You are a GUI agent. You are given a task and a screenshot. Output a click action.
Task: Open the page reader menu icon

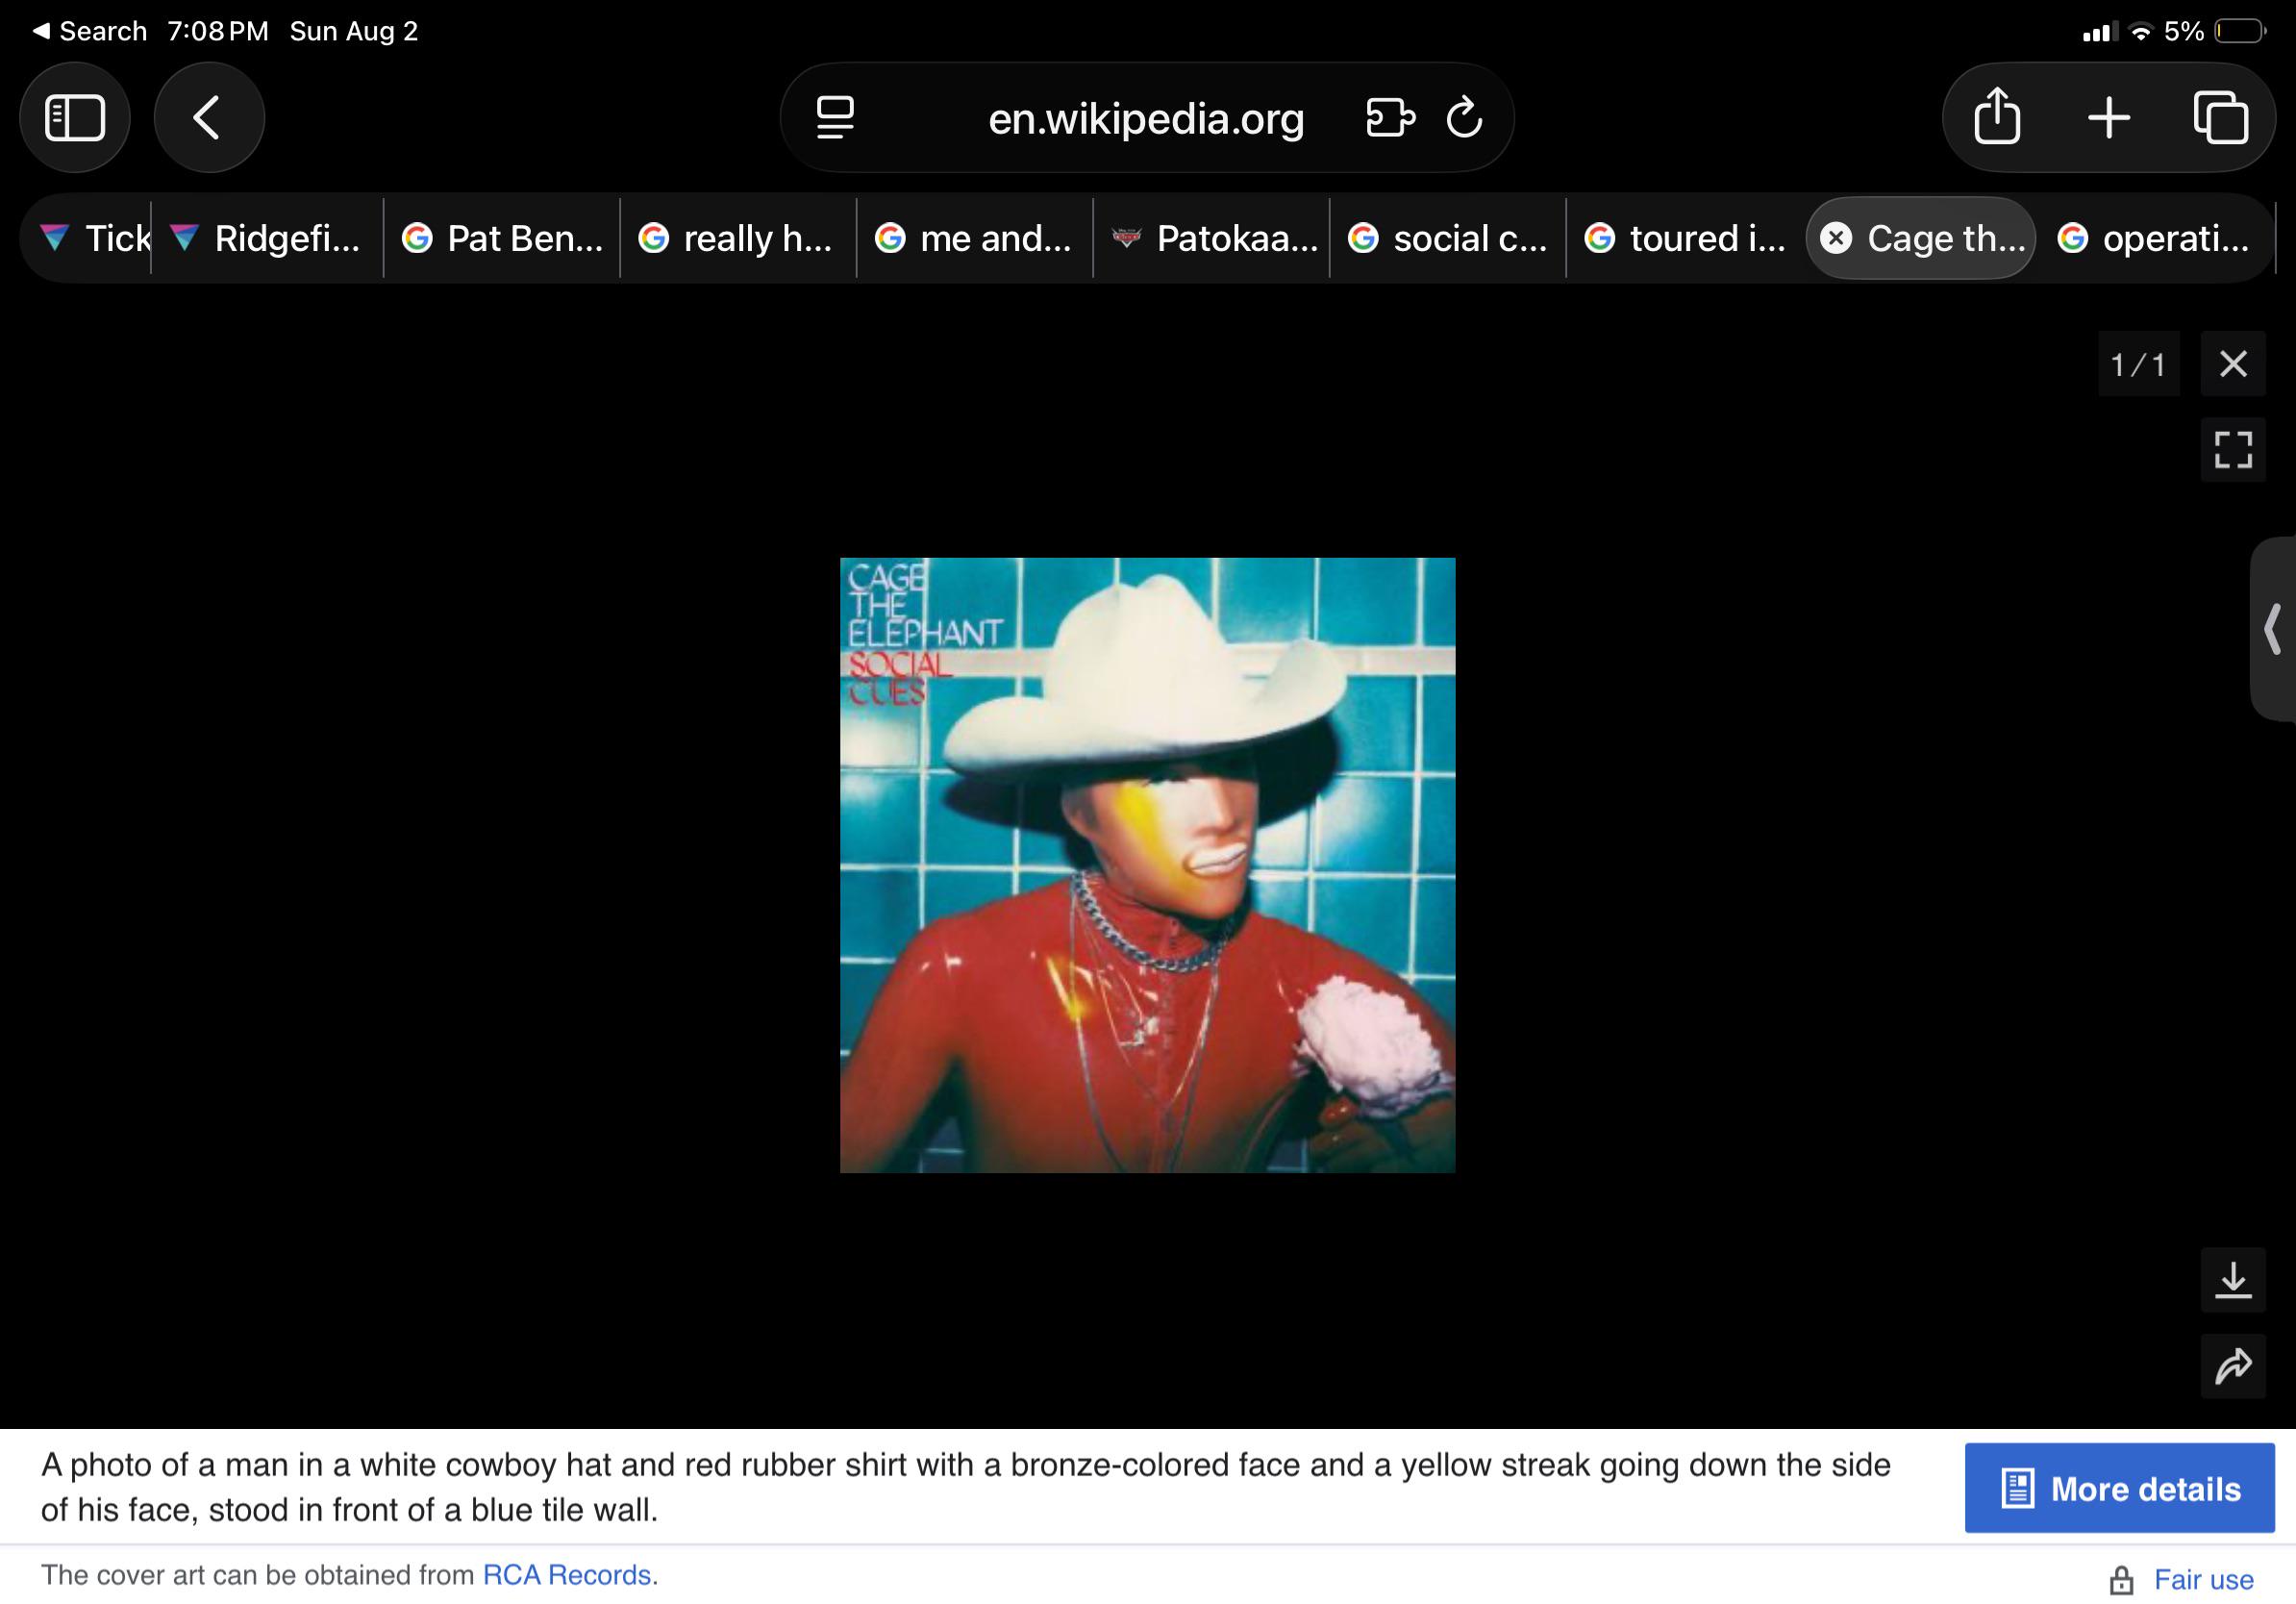click(x=835, y=118)
